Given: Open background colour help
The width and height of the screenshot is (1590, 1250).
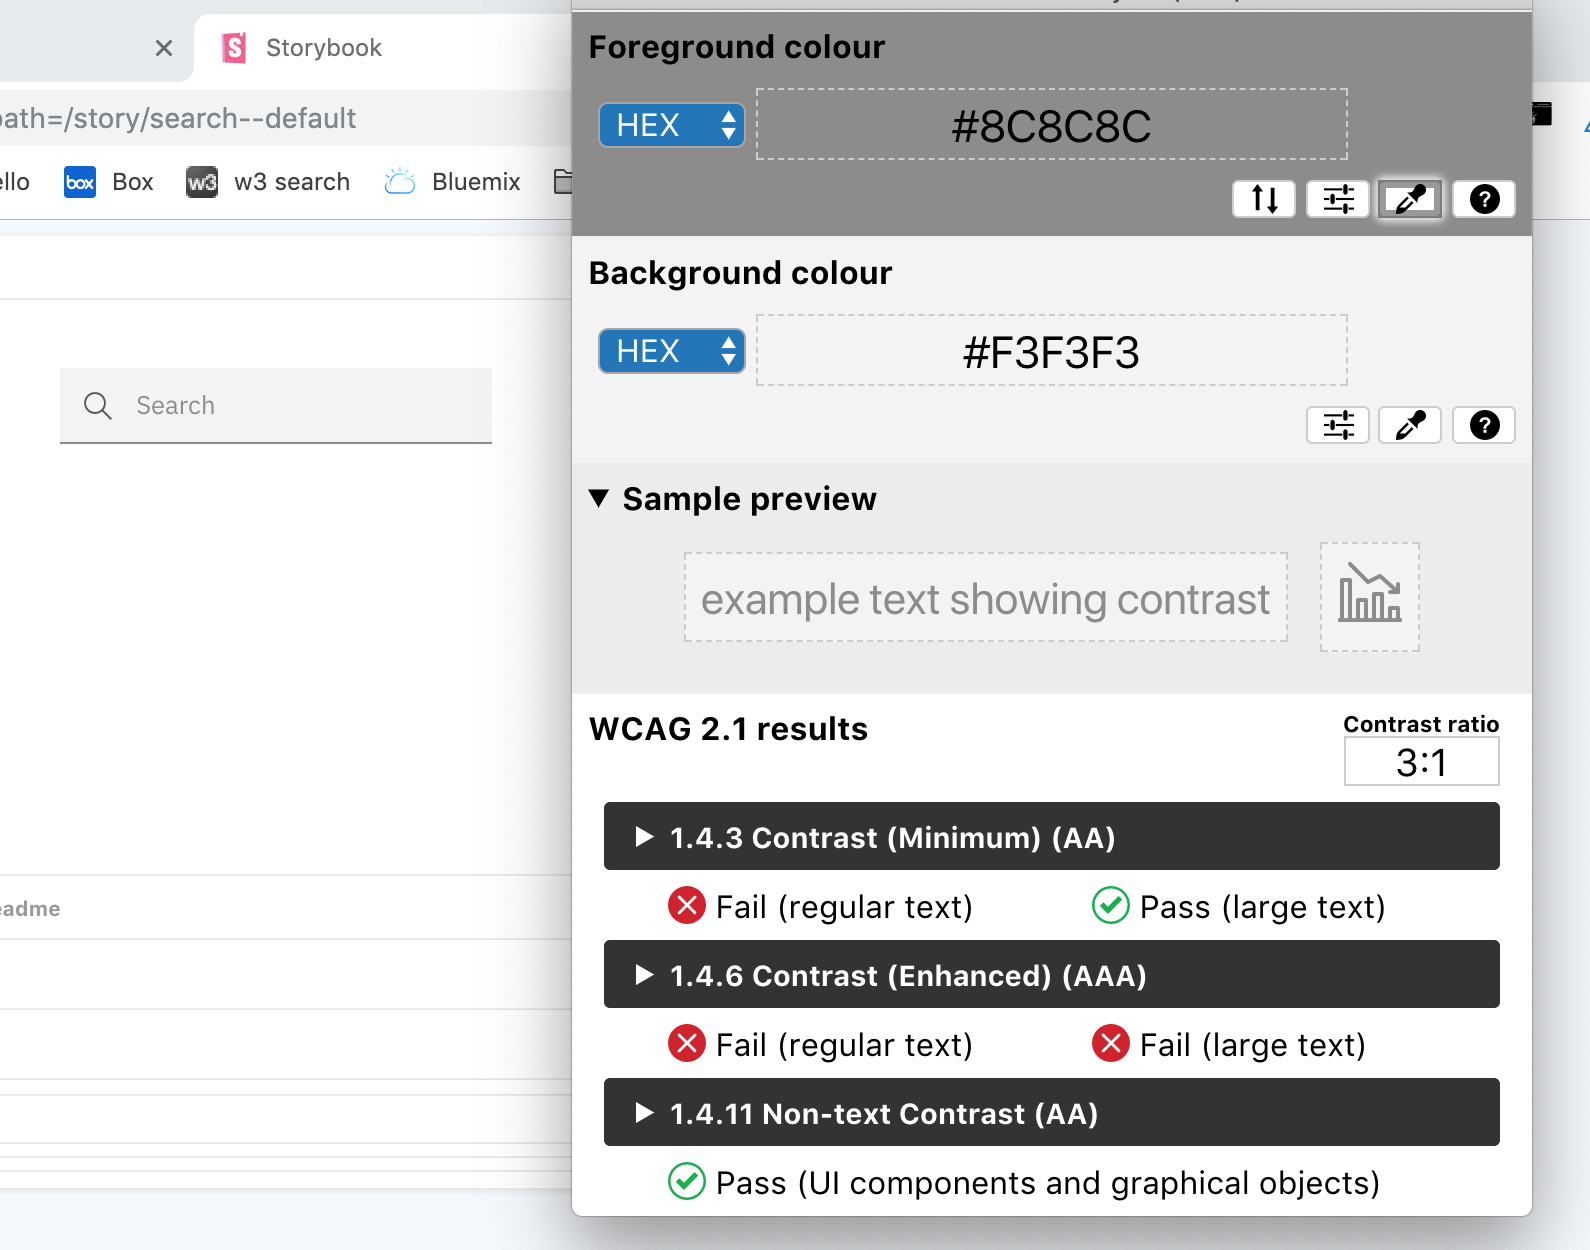Looking at the screenshot, I should point(1484,425).
